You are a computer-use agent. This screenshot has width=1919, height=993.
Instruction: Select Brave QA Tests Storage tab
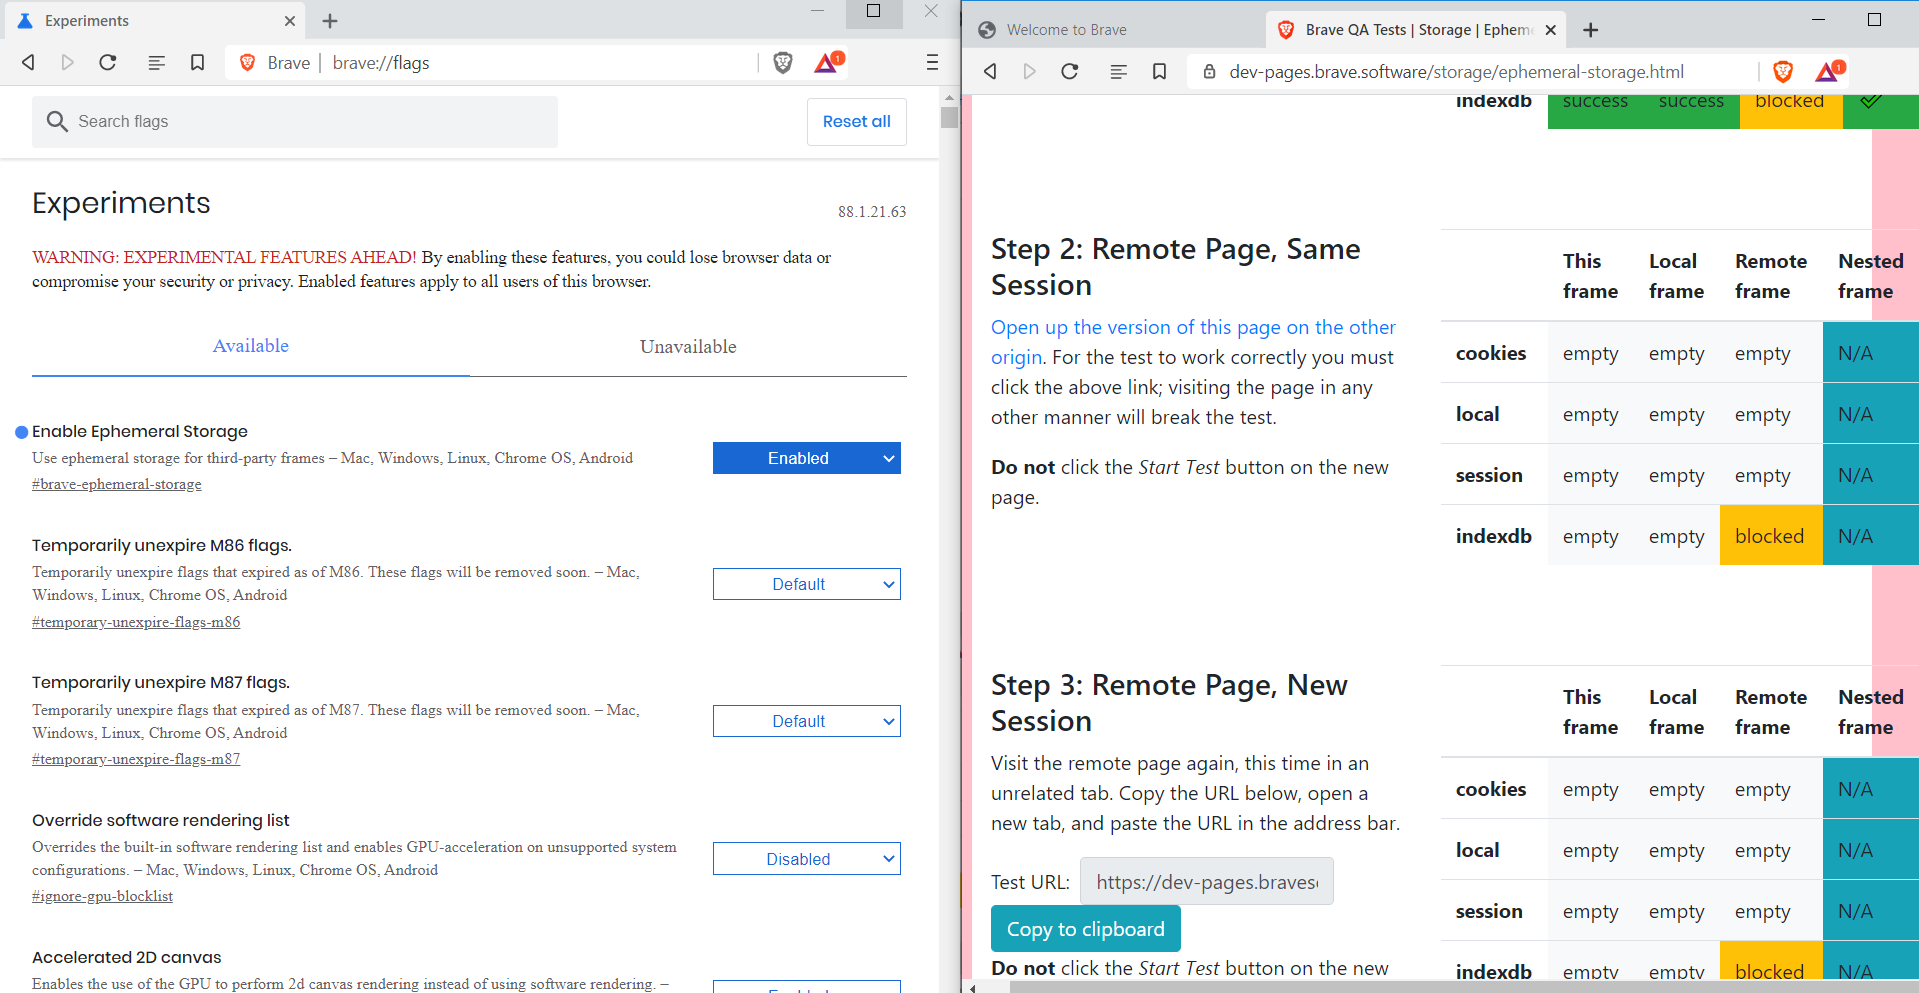[x=1414, y=30]
